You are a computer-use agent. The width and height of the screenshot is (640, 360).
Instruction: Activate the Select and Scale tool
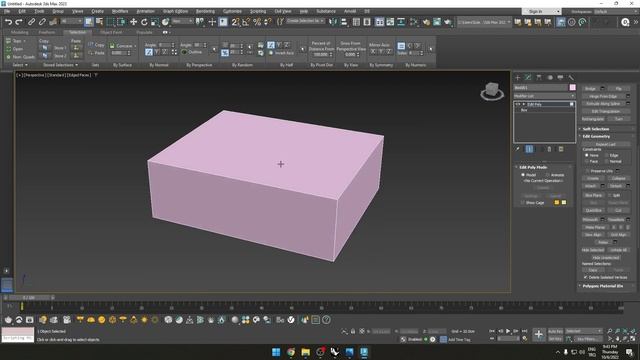[x=155, y=22]
